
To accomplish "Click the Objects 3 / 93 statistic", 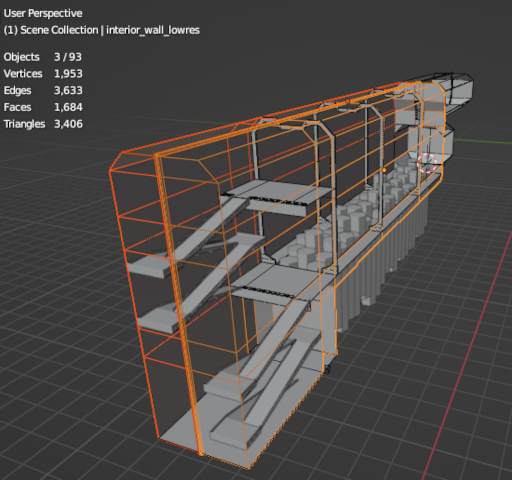I will (x=43, y=57).
